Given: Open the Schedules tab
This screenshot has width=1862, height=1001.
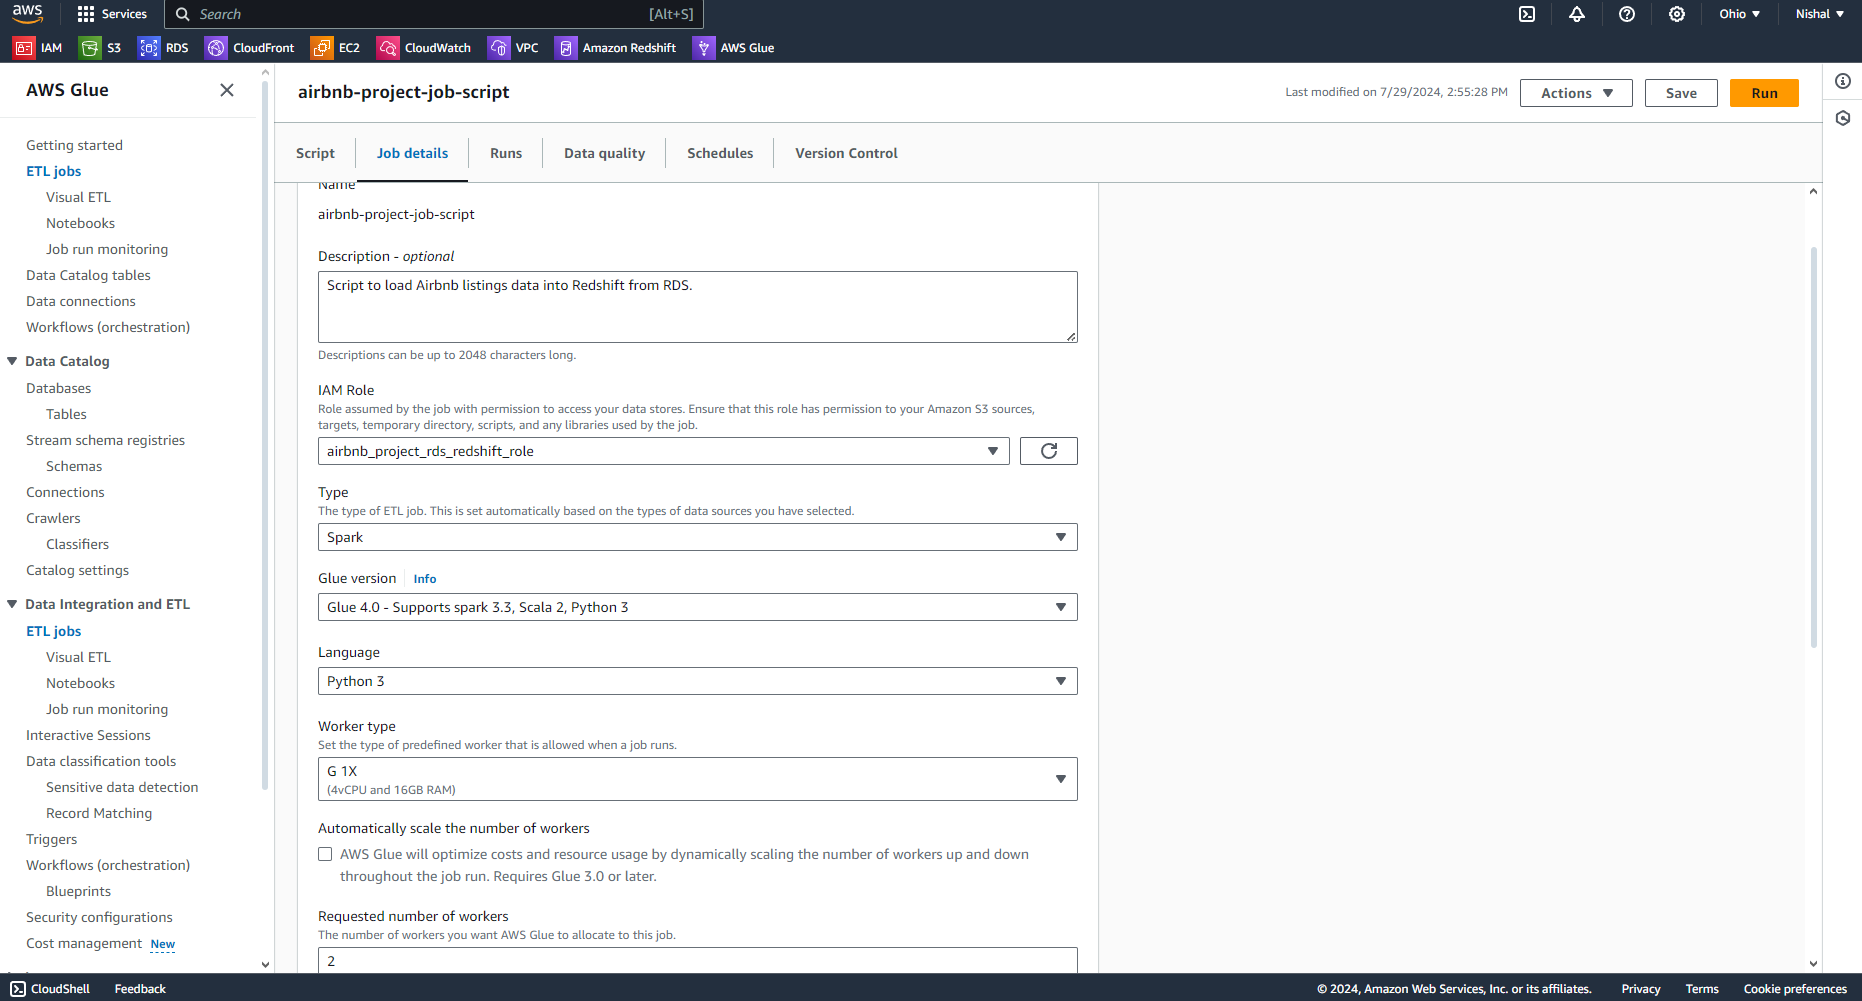Looking at the screenshot, I should [720, 153].
